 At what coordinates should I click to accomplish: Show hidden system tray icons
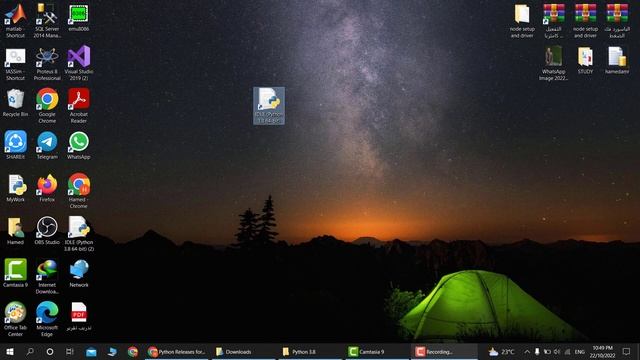point(527,351)
